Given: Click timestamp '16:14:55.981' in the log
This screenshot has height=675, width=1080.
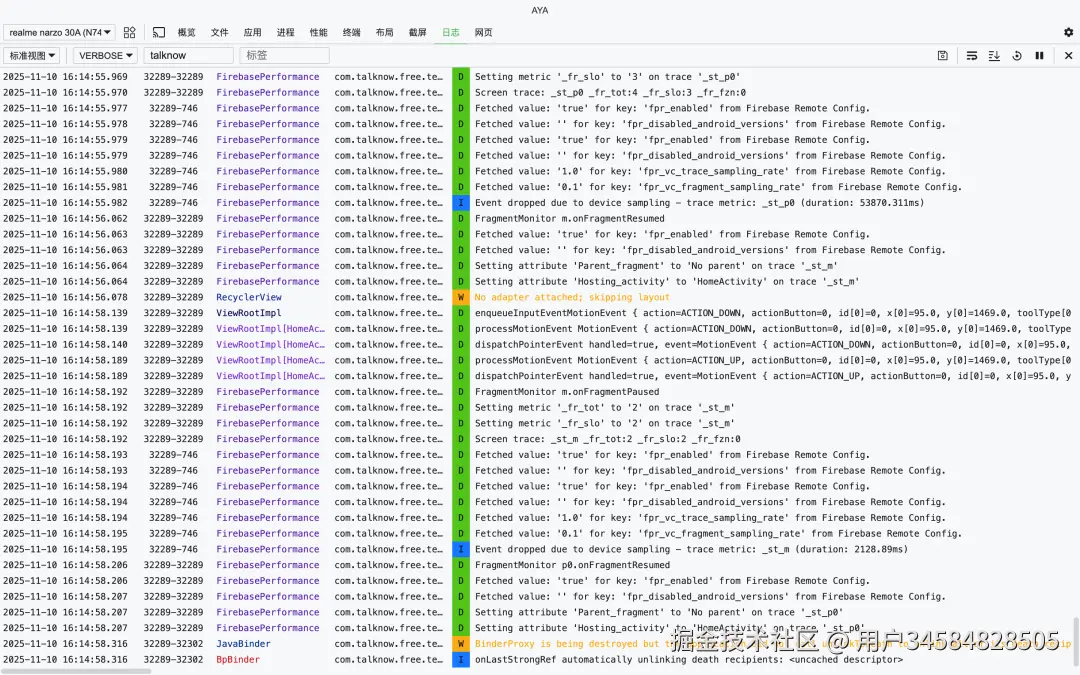Looking at the screenshot, I should [95, 187].
